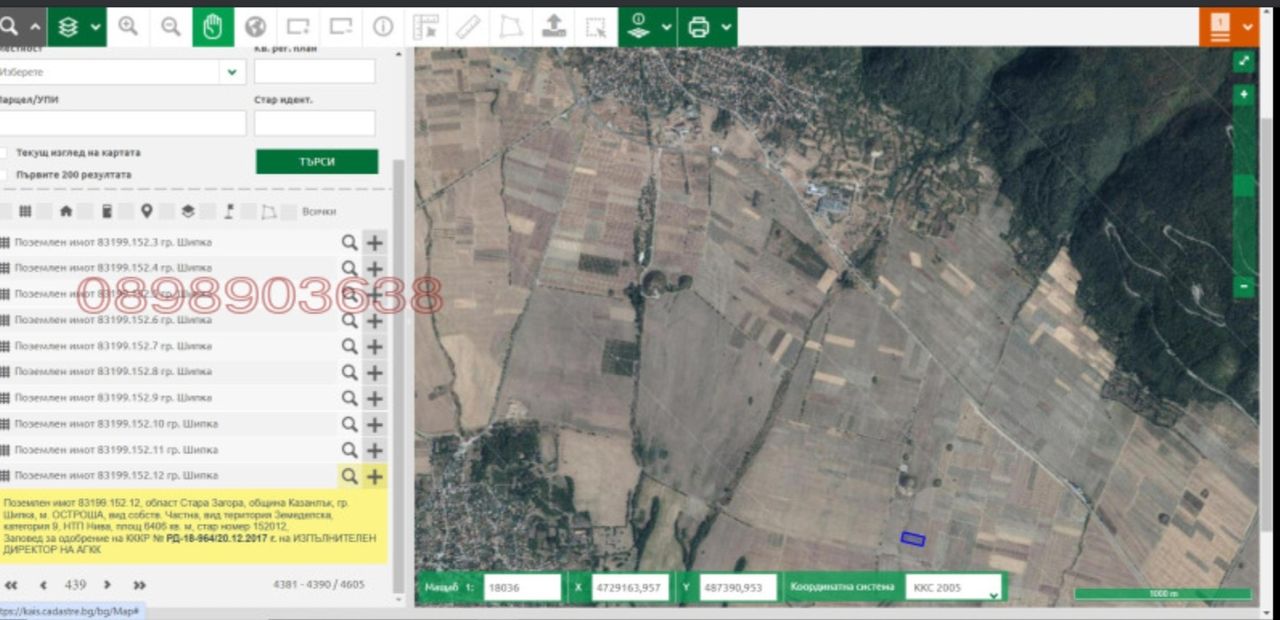Screen dimensions: 1280x620
Task: Tick the checkbox before the polygon outline filter
Action: [x=248, y=212]
